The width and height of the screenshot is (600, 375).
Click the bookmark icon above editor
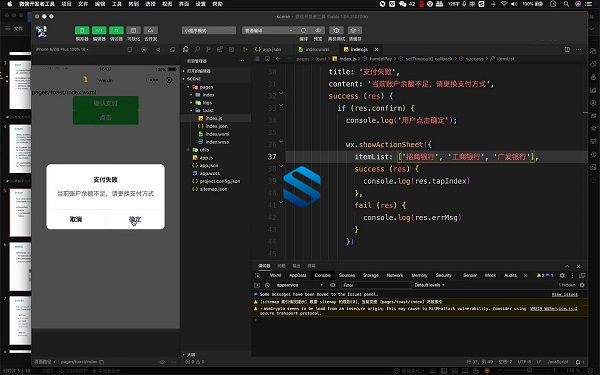[267, 59]
